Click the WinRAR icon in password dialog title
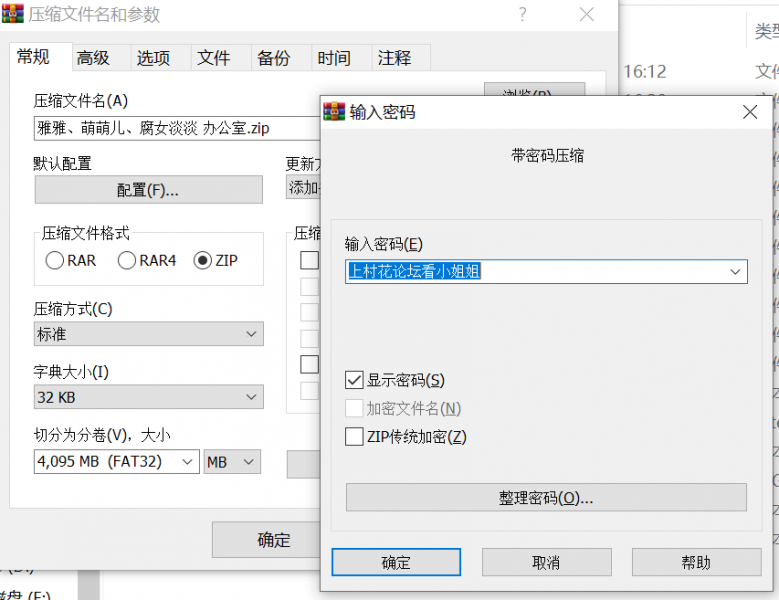 334,112
